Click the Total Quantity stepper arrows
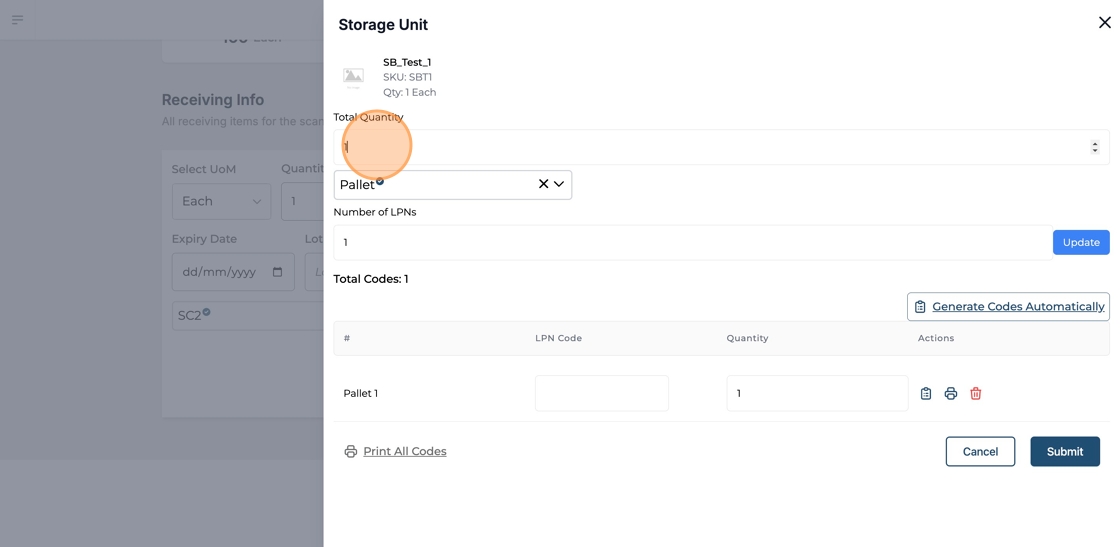Image resolution: width=1120 pixels, height=547 pixels. tap(1094, 147)
